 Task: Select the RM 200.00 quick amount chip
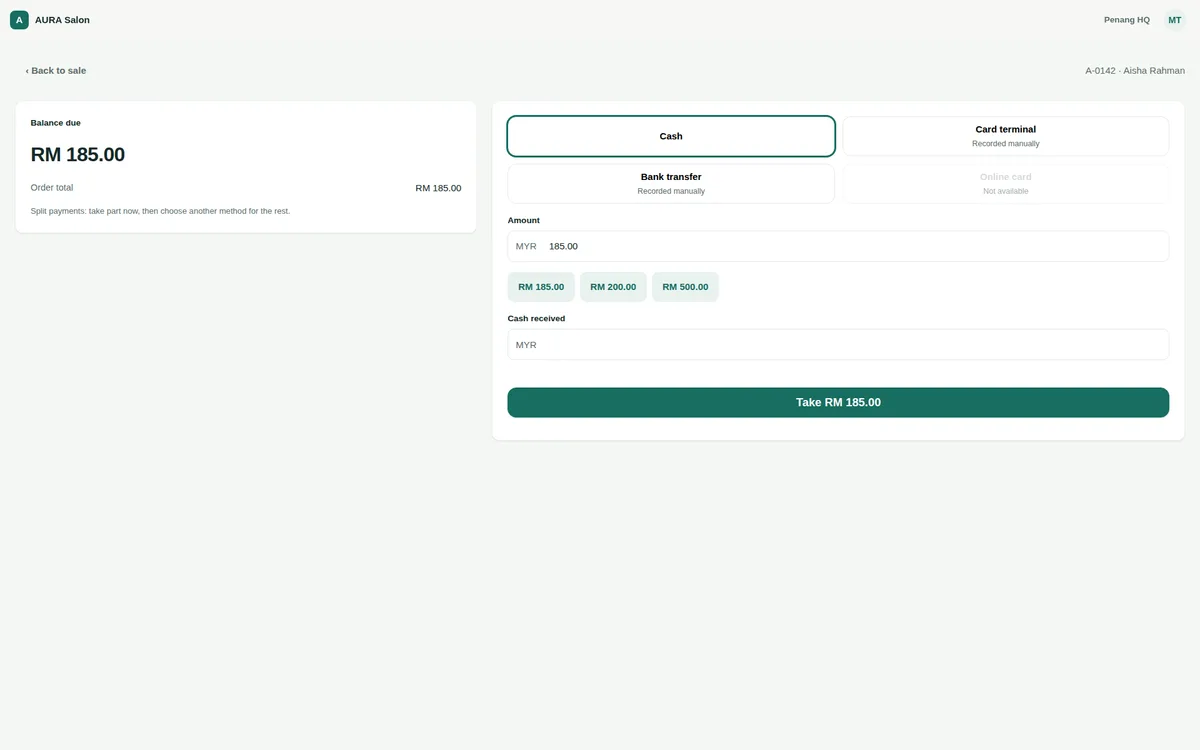613,287
